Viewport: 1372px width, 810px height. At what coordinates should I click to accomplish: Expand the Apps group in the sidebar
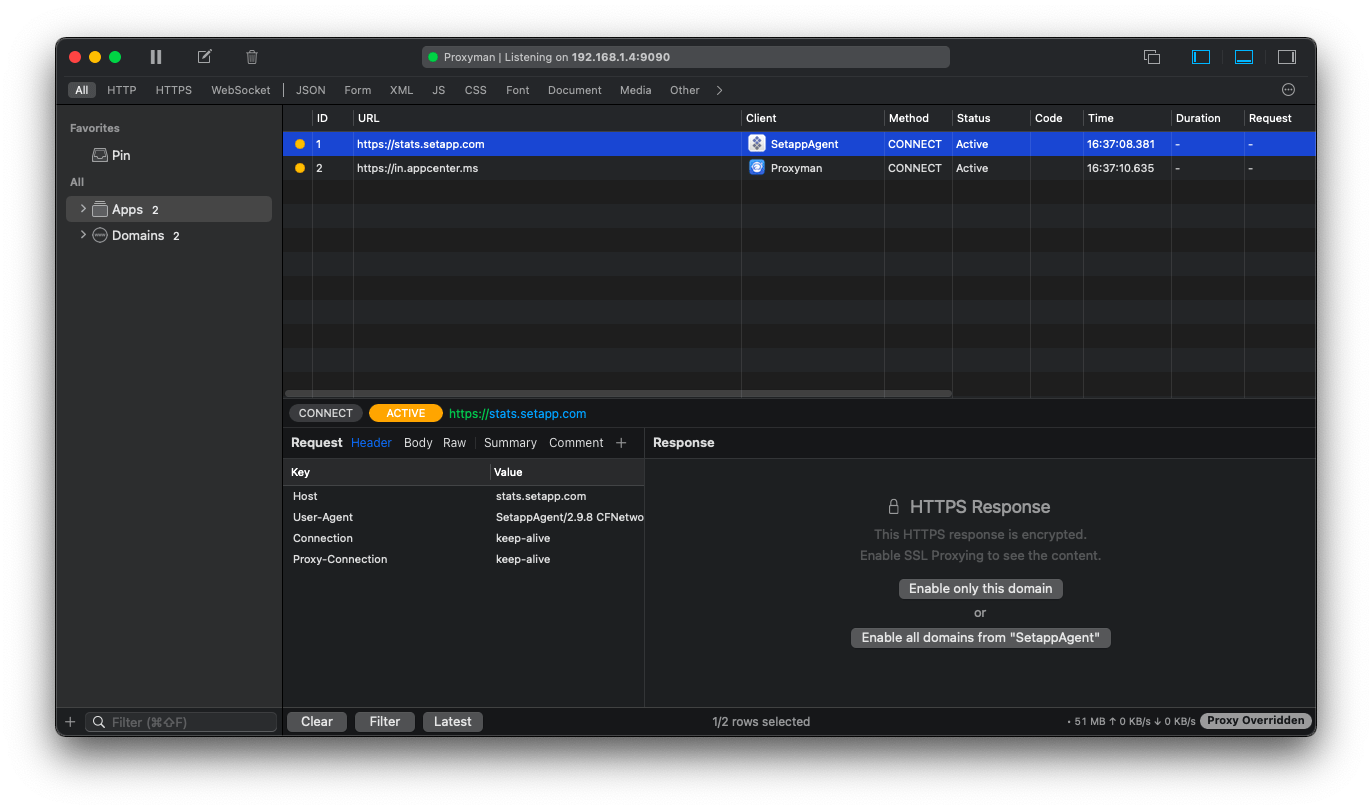click(x=84, y=209)
